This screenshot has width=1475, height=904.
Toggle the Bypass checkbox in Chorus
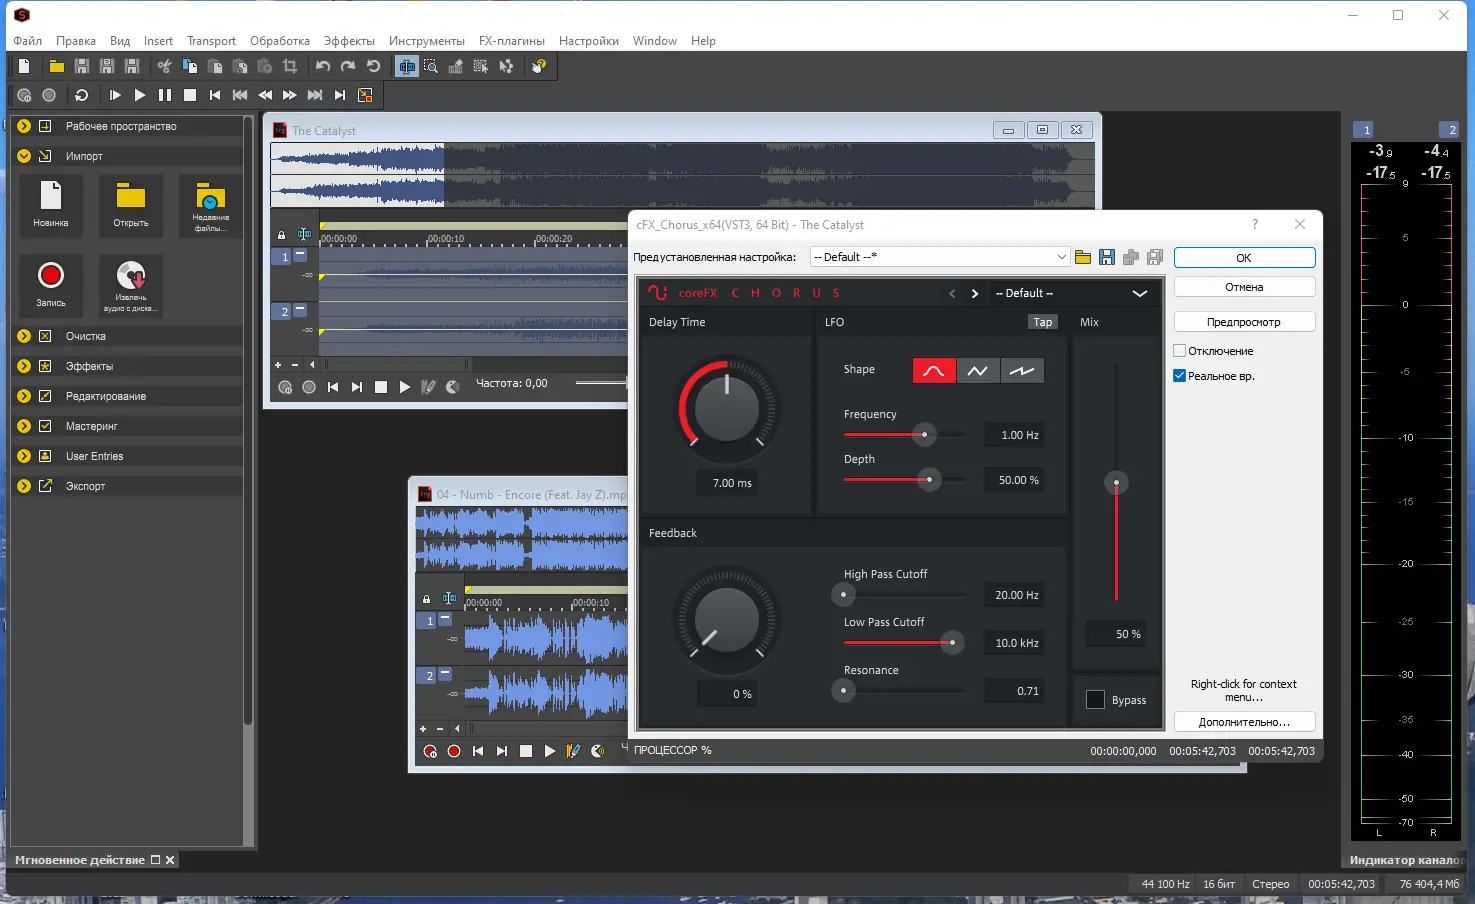[1096, 700]
